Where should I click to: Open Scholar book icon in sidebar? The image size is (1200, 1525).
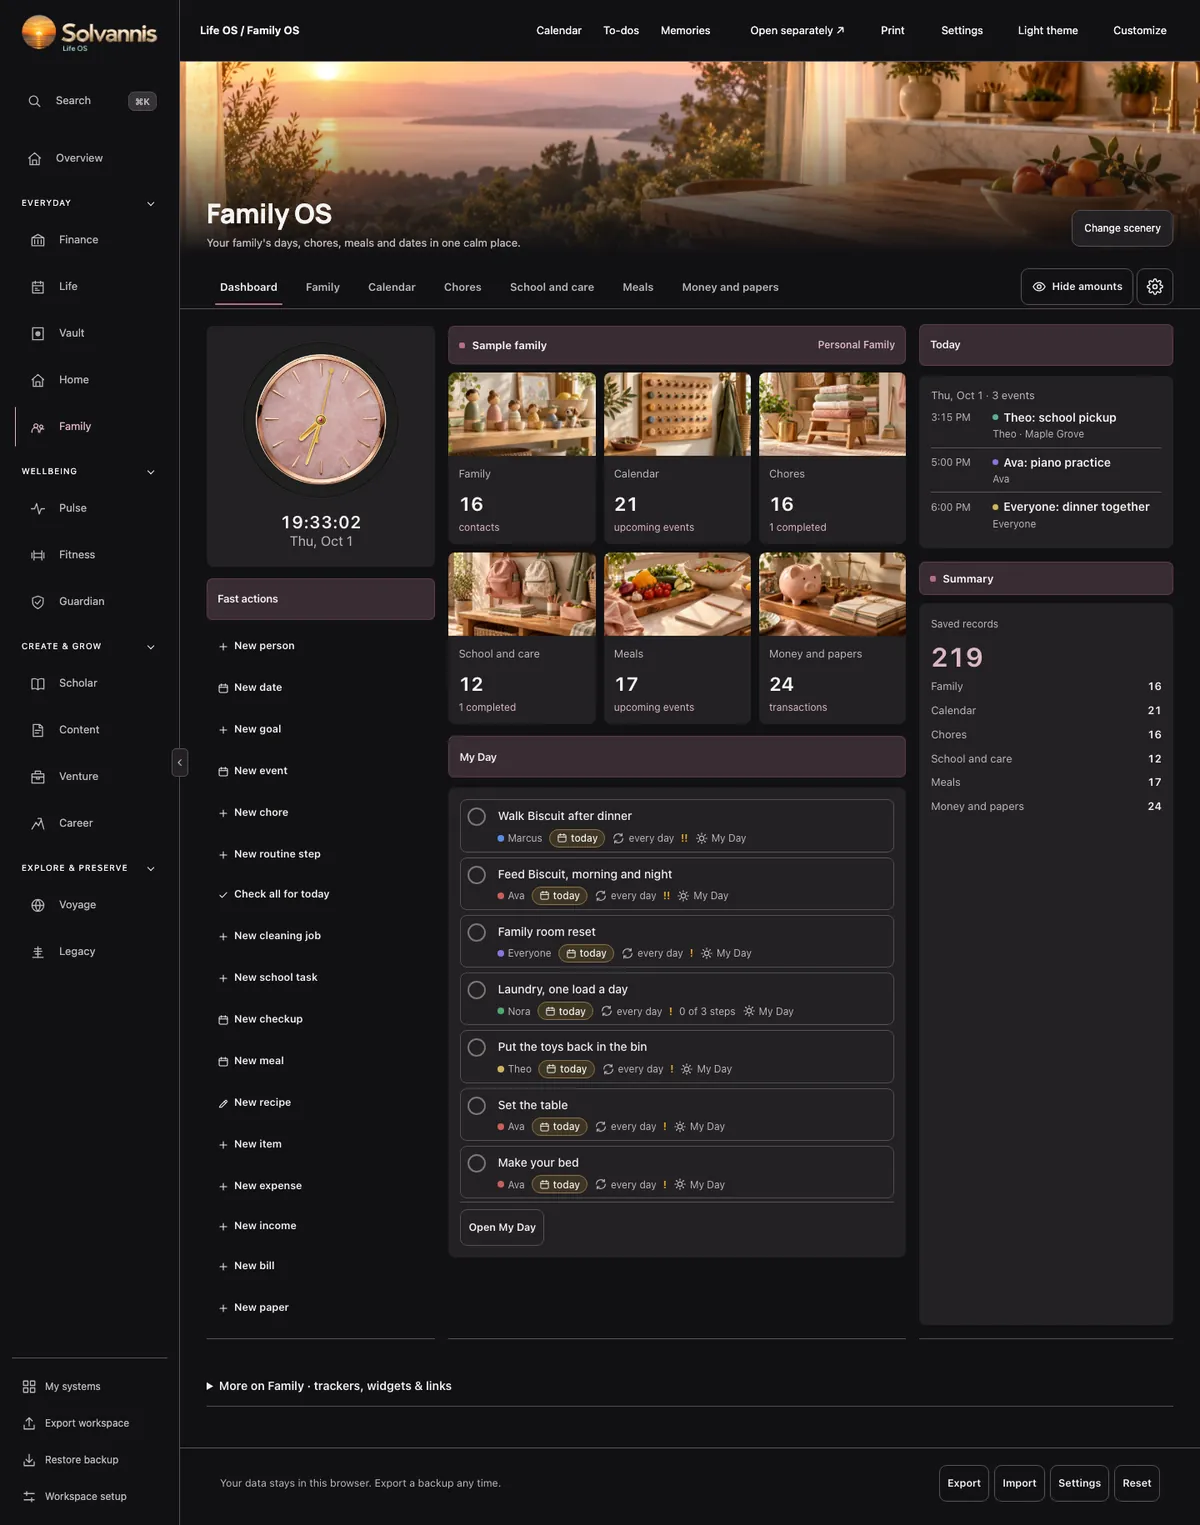(x=38, y=683)
